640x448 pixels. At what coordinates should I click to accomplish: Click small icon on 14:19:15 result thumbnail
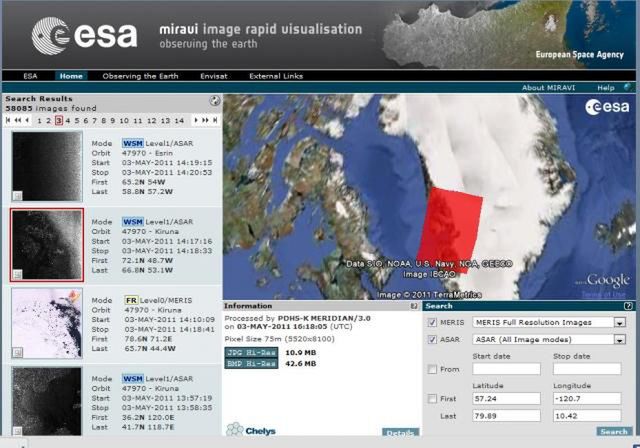tap(17, 196)
